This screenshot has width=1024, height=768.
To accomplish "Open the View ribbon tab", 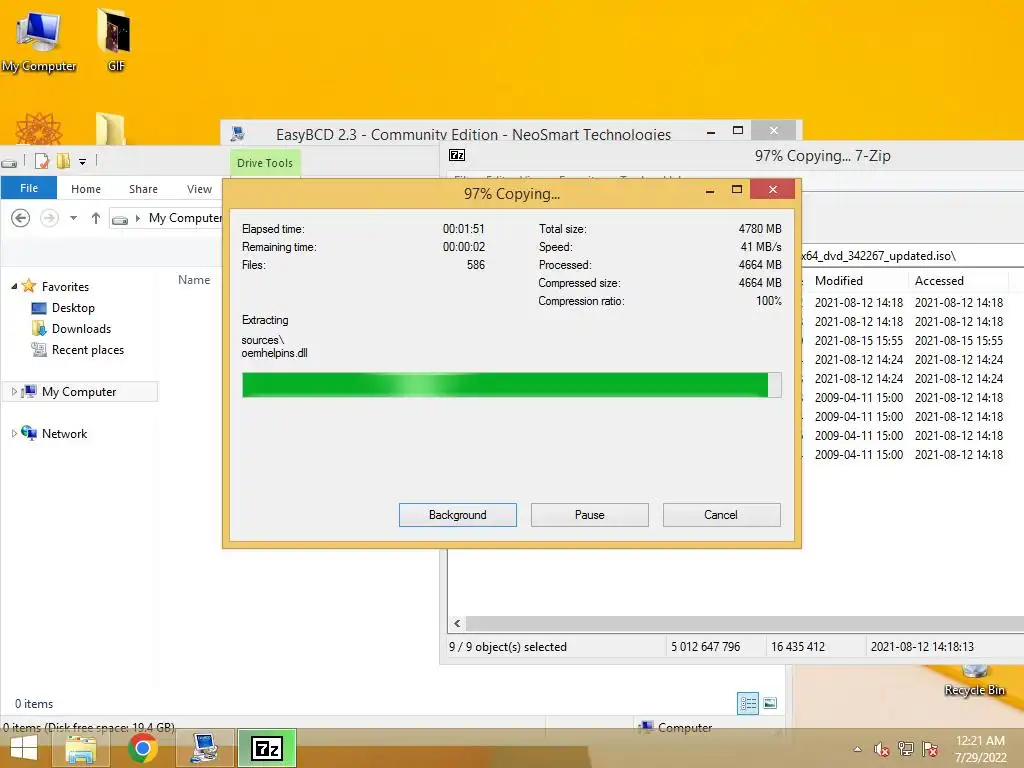I will pos(199,189).
